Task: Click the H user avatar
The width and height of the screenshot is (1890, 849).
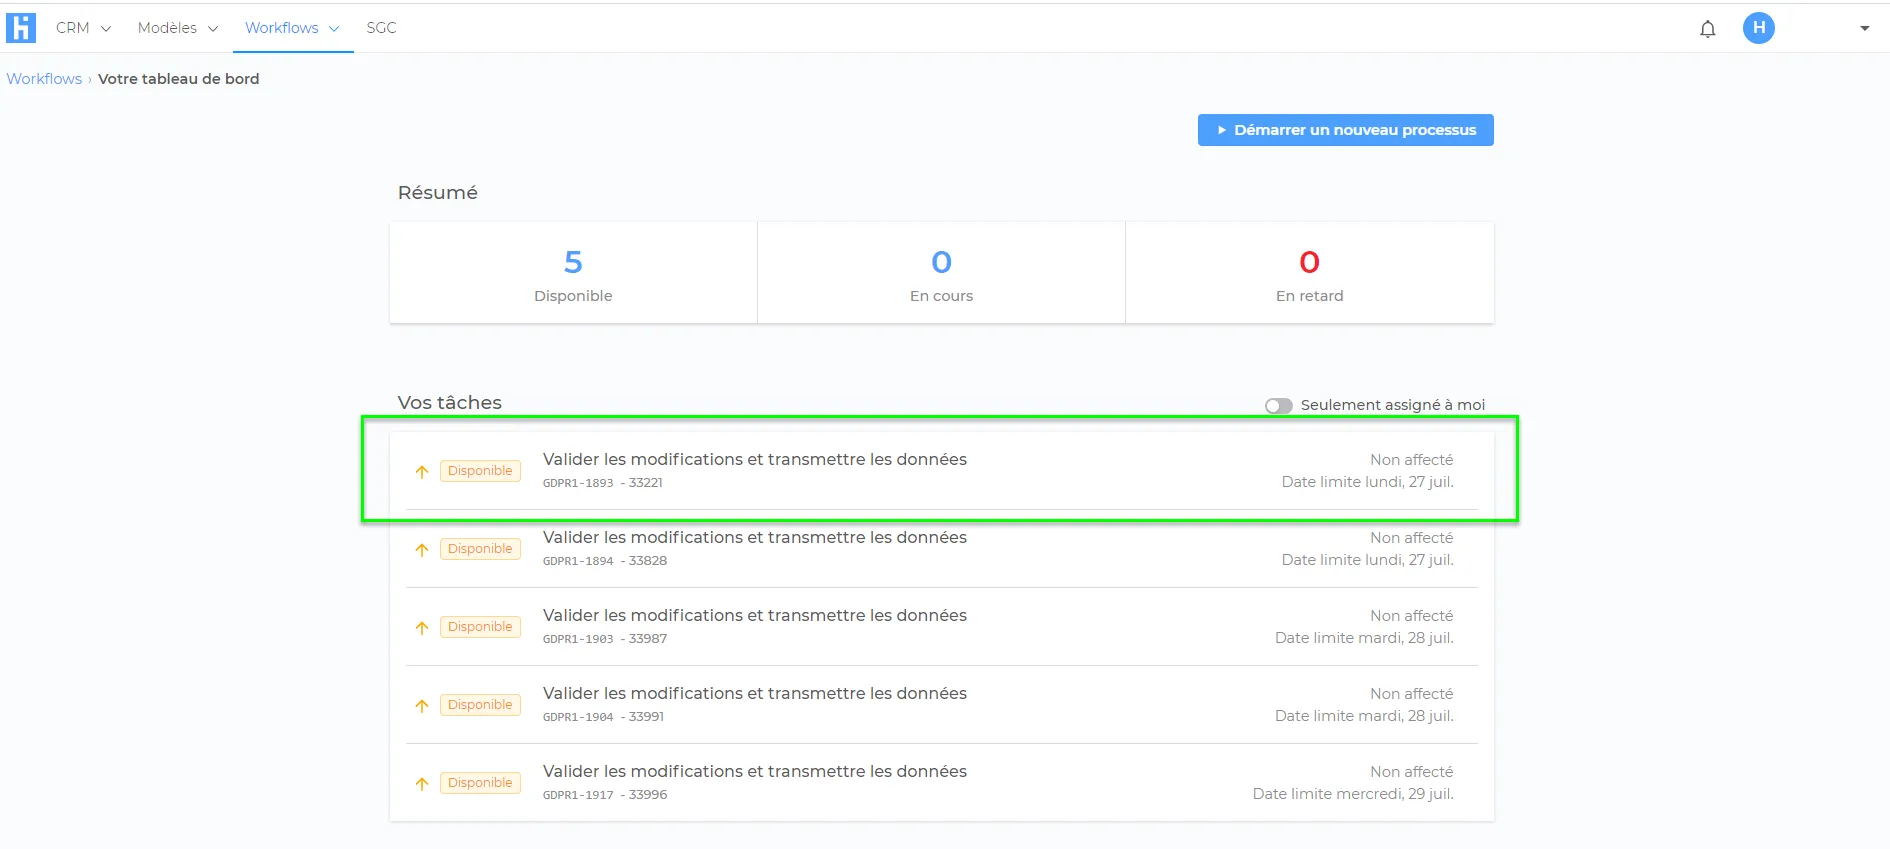Action: pyautogui.click(x=1759, y=28)
